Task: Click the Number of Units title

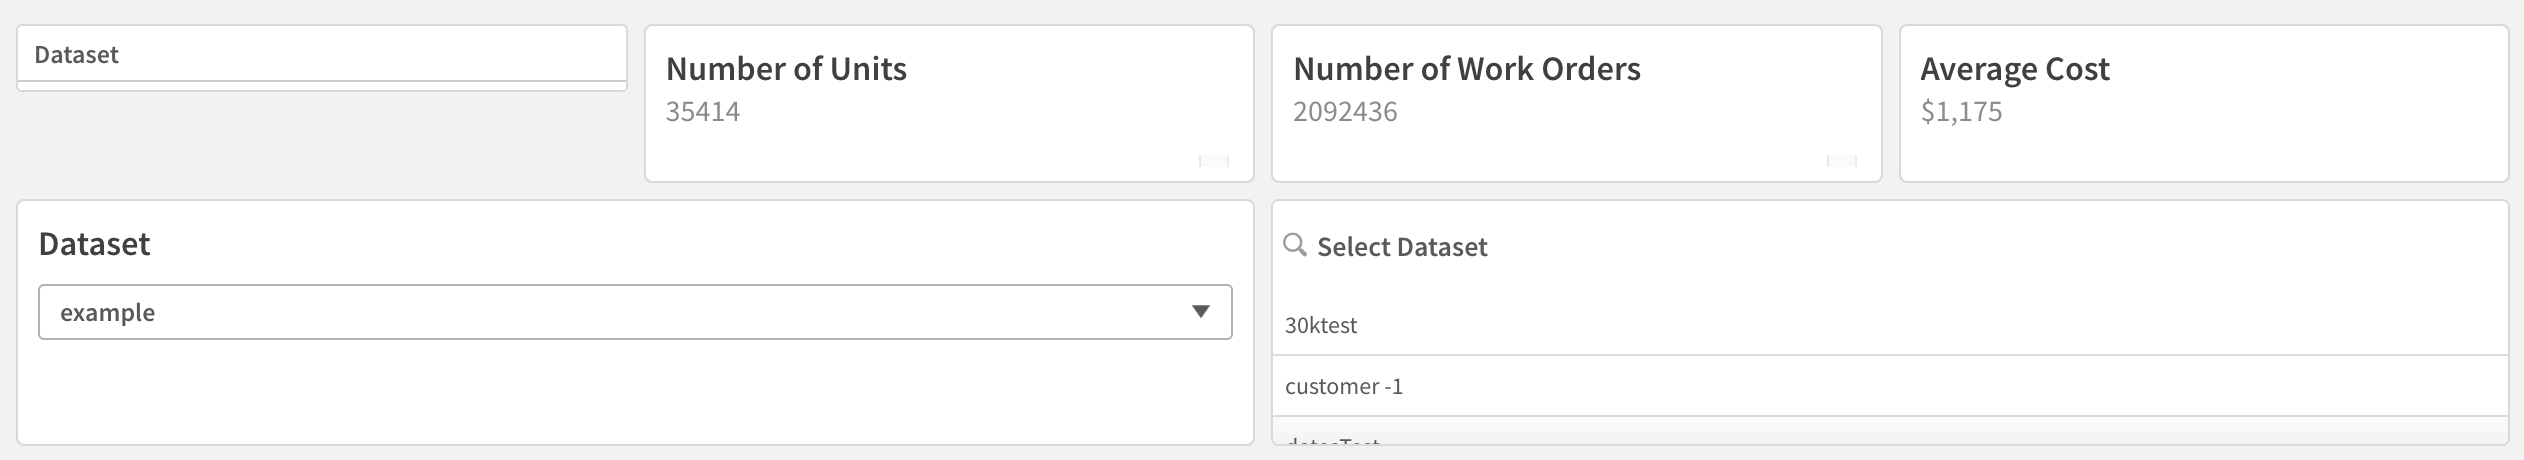Action: pos(786,69)
